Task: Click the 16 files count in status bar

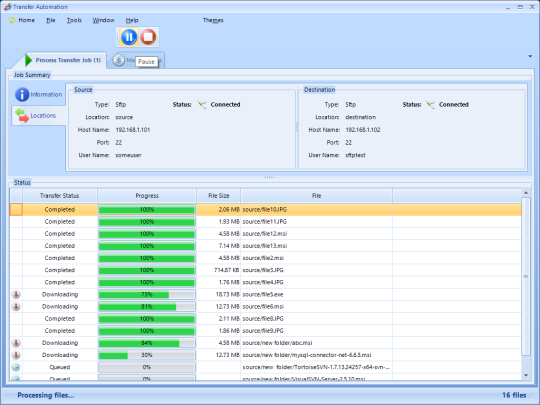Action: pos(514,395)
